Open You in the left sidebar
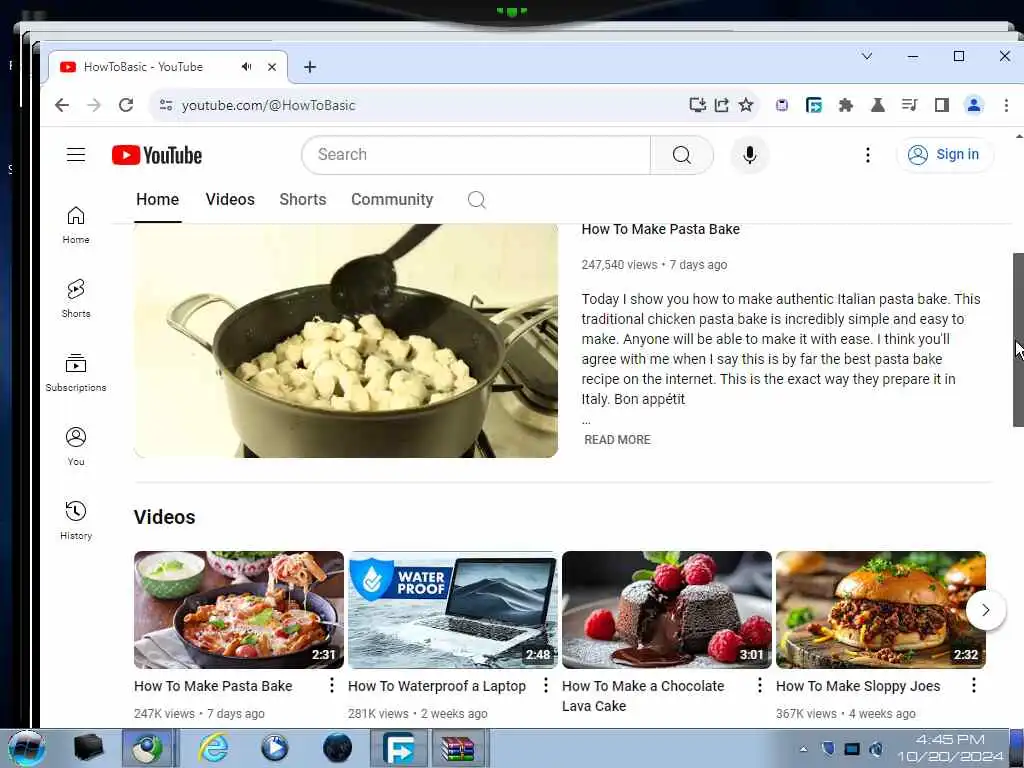 pos(76,447)
